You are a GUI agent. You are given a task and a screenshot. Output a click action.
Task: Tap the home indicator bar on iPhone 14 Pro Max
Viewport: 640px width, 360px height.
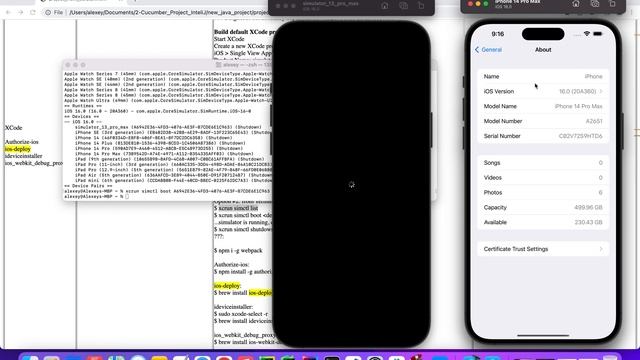click(x=543, y=336)
